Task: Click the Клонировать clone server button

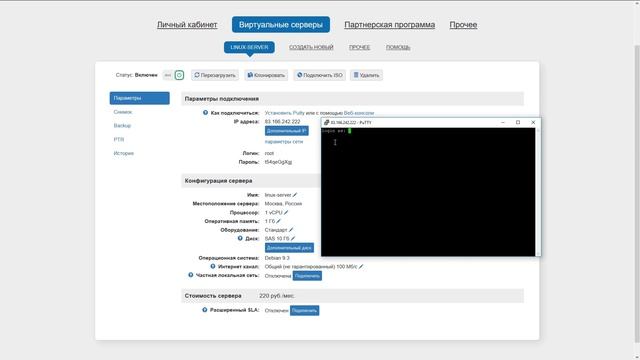Action: click(x=266, y=75)
